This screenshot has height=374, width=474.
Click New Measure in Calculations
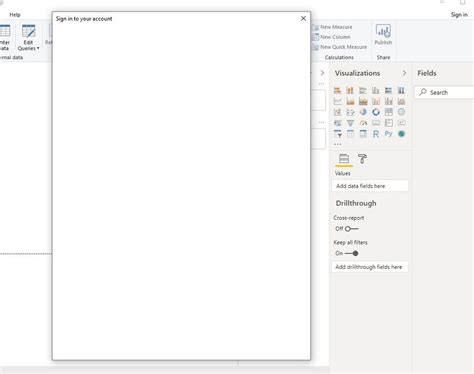tap(333, 27)
